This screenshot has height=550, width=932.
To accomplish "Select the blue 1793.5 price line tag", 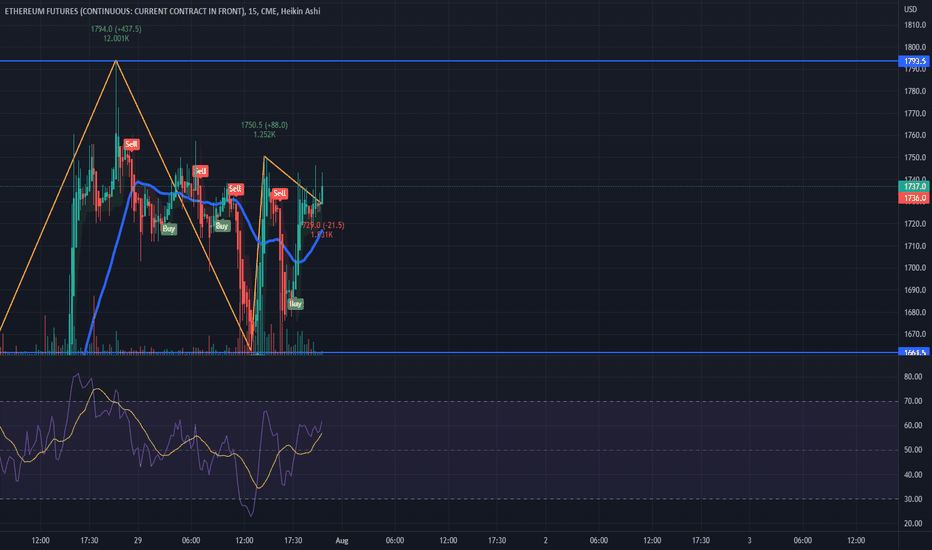I will click(915, 61).
